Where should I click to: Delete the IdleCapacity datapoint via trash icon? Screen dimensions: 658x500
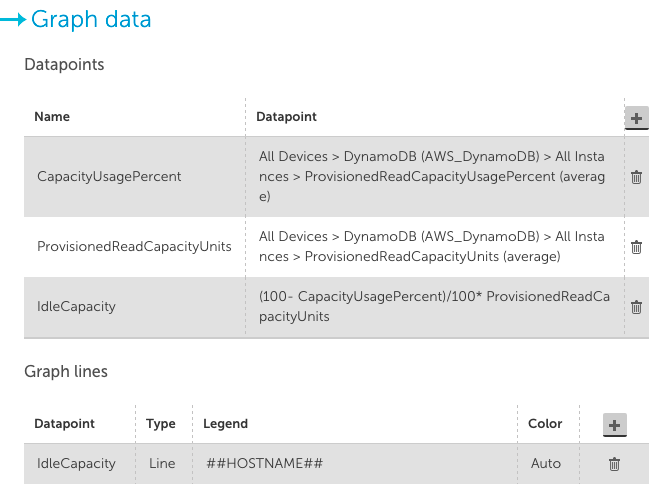pyautogui.click(x=636, y=307)
